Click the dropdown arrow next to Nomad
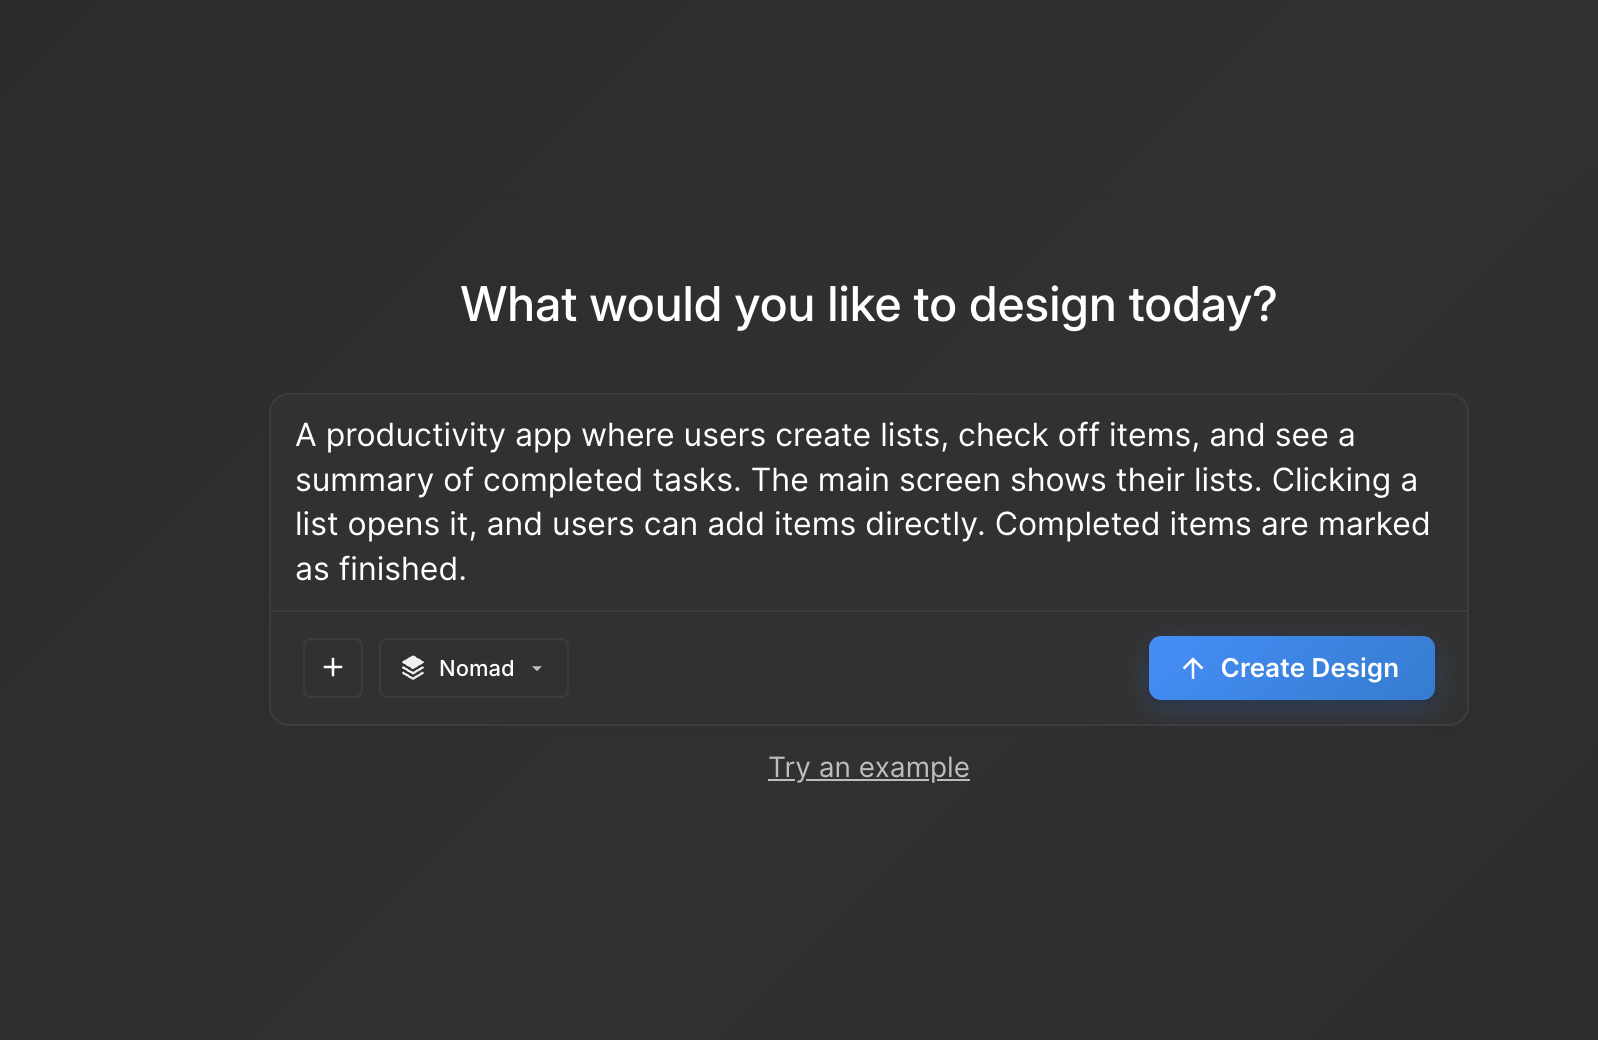 point(536,668)
